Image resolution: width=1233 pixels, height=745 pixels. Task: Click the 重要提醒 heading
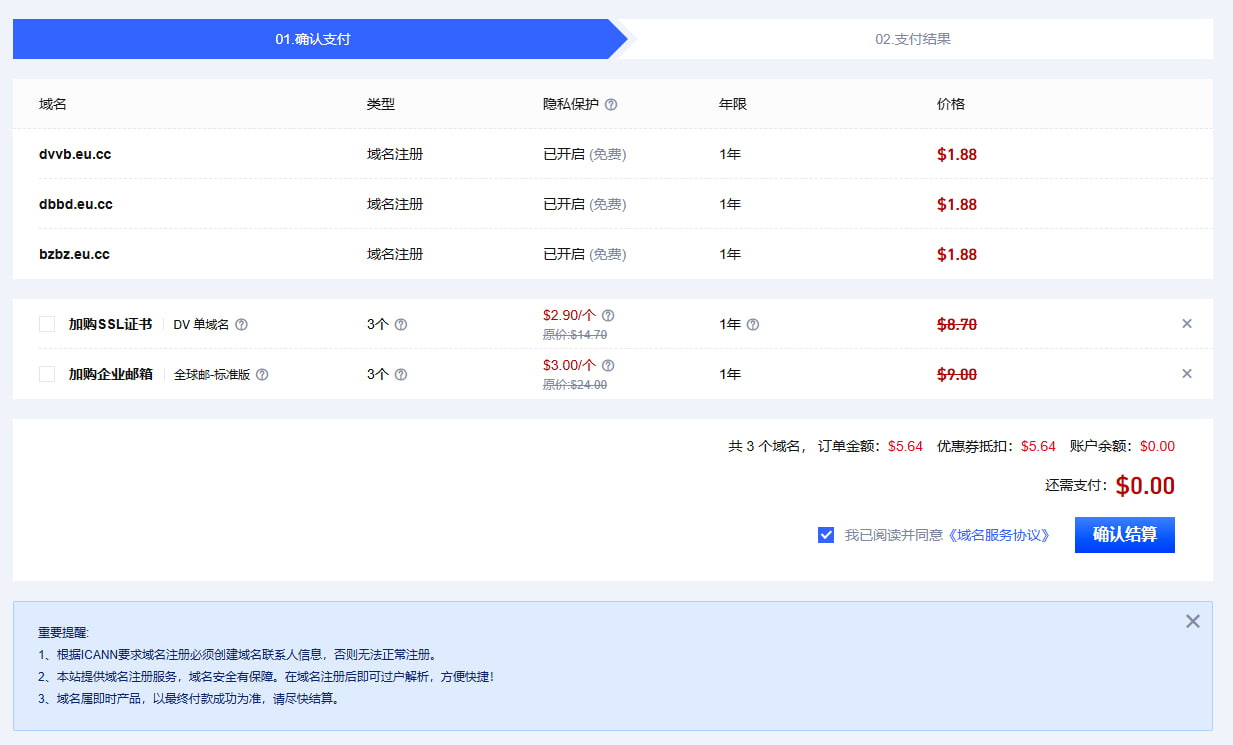(x=64, y=632)
